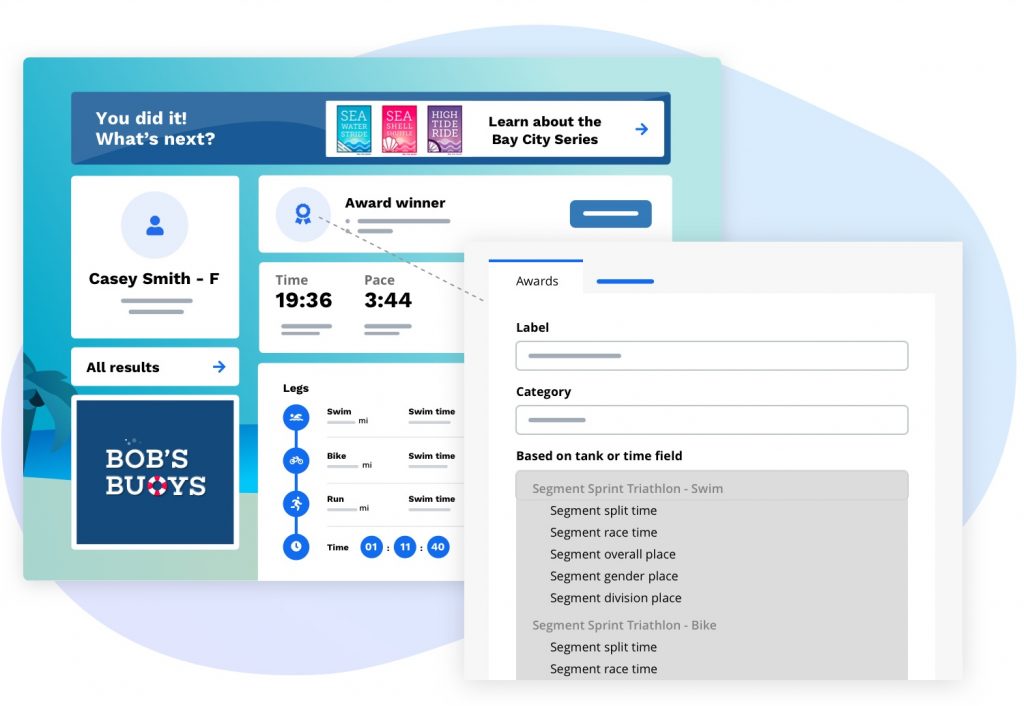Click the Category input field
The image size is (1024, 706).
pyautogui.click(x=711, y=420)
